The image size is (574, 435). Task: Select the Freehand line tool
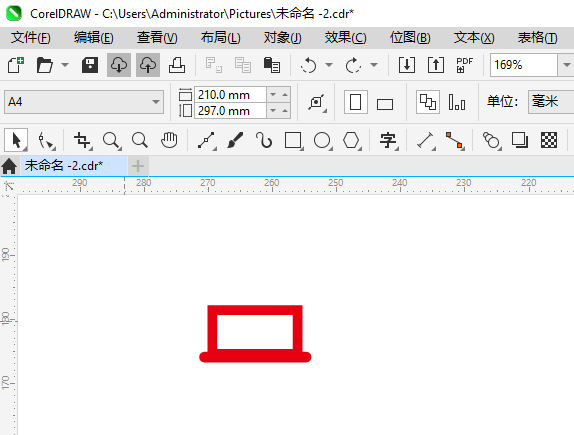coord(206,141)
